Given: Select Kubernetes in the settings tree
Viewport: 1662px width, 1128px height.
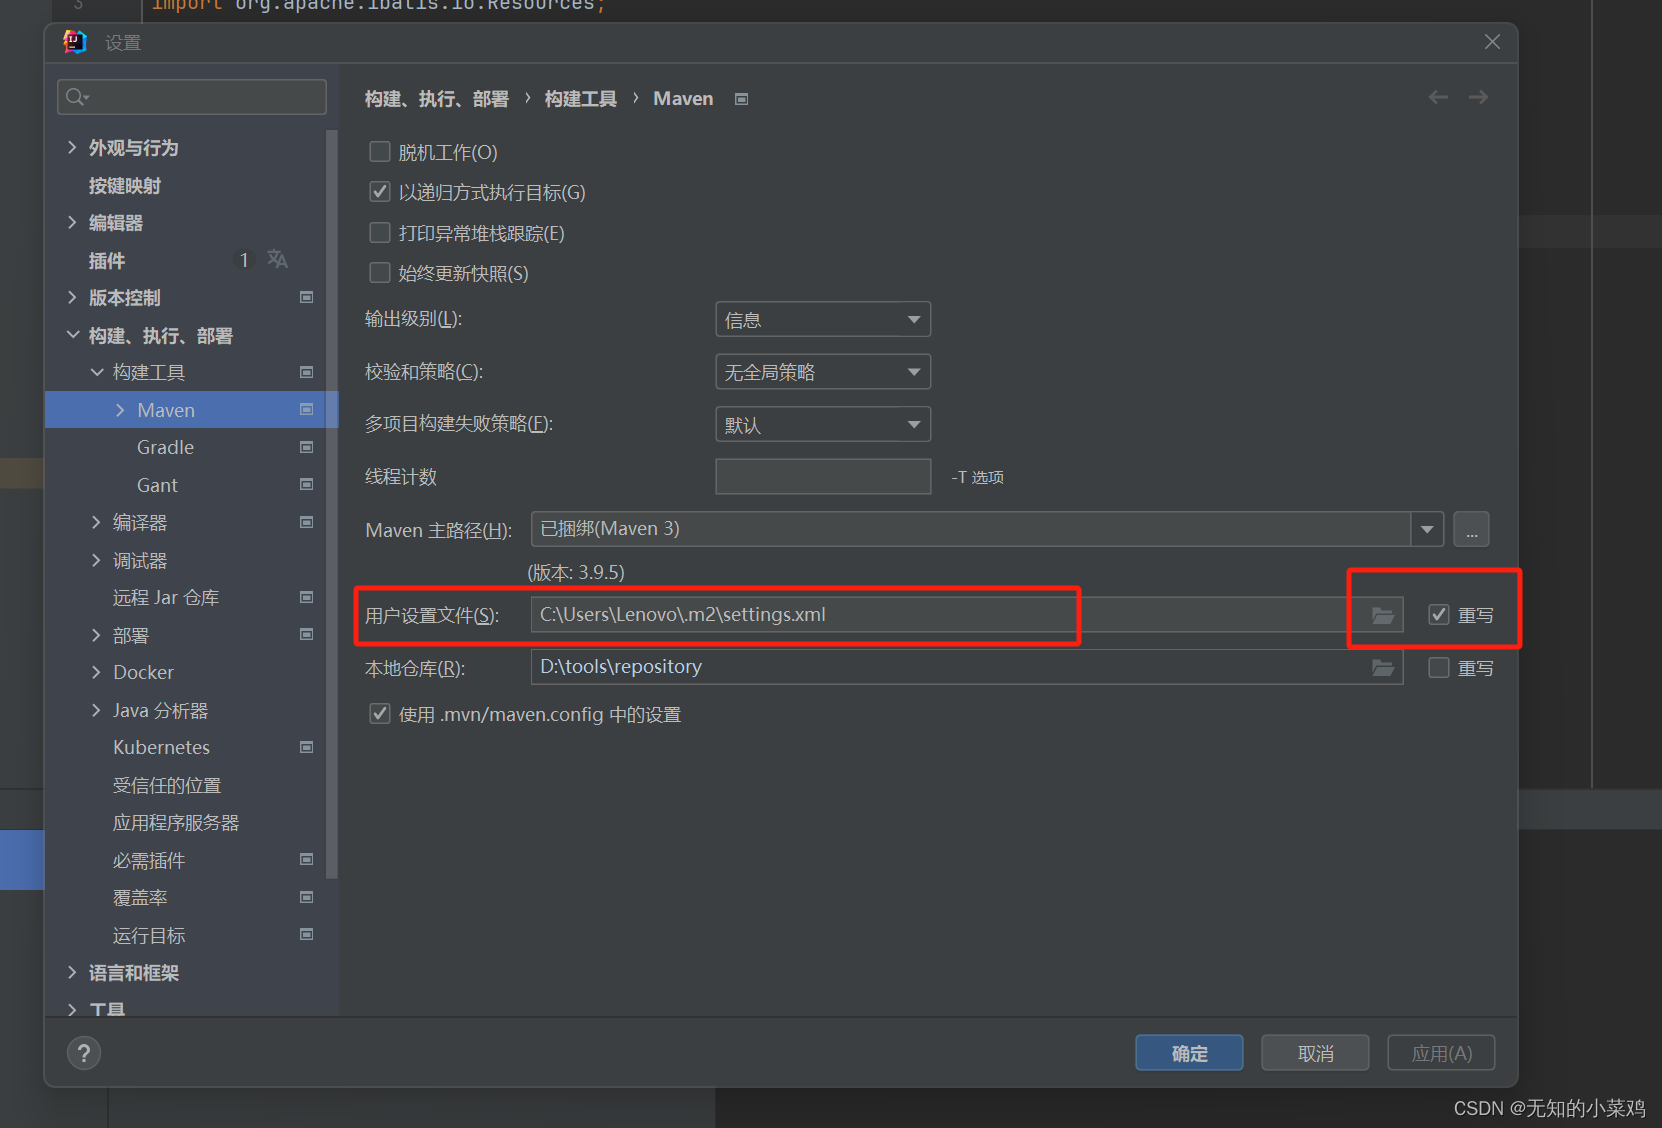Looking at the screenshot, I should 161,747.
